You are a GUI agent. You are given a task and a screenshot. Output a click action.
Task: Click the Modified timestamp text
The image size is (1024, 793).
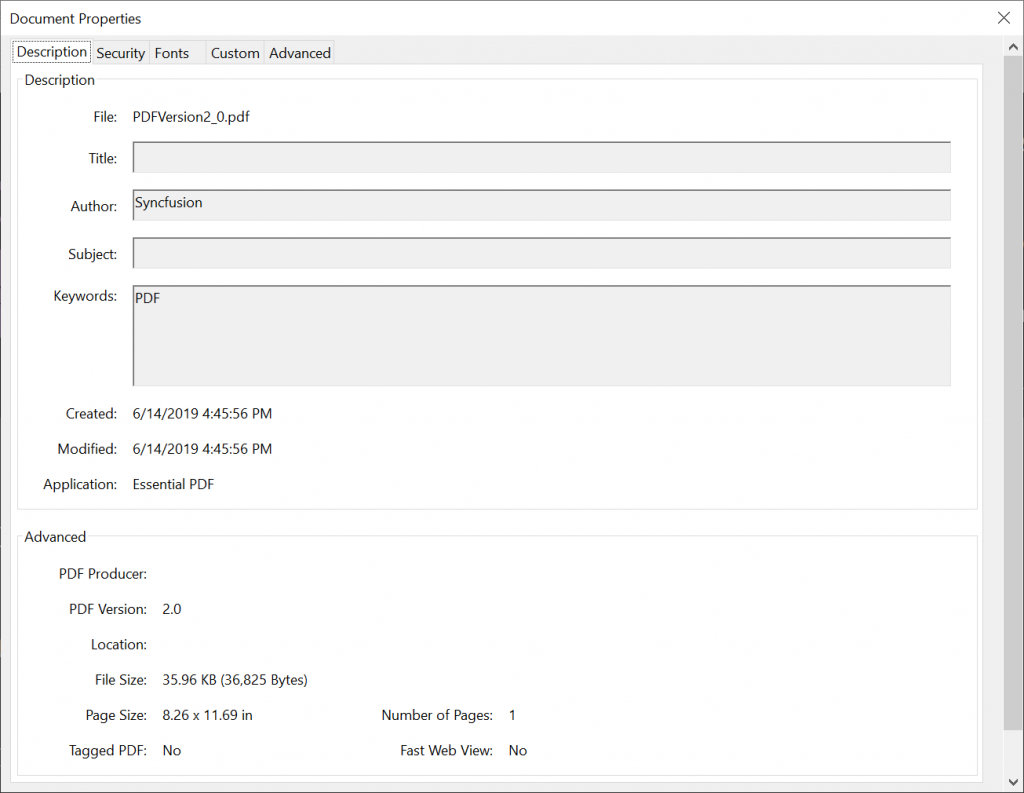pyautogui.click(x=202, y=448)
